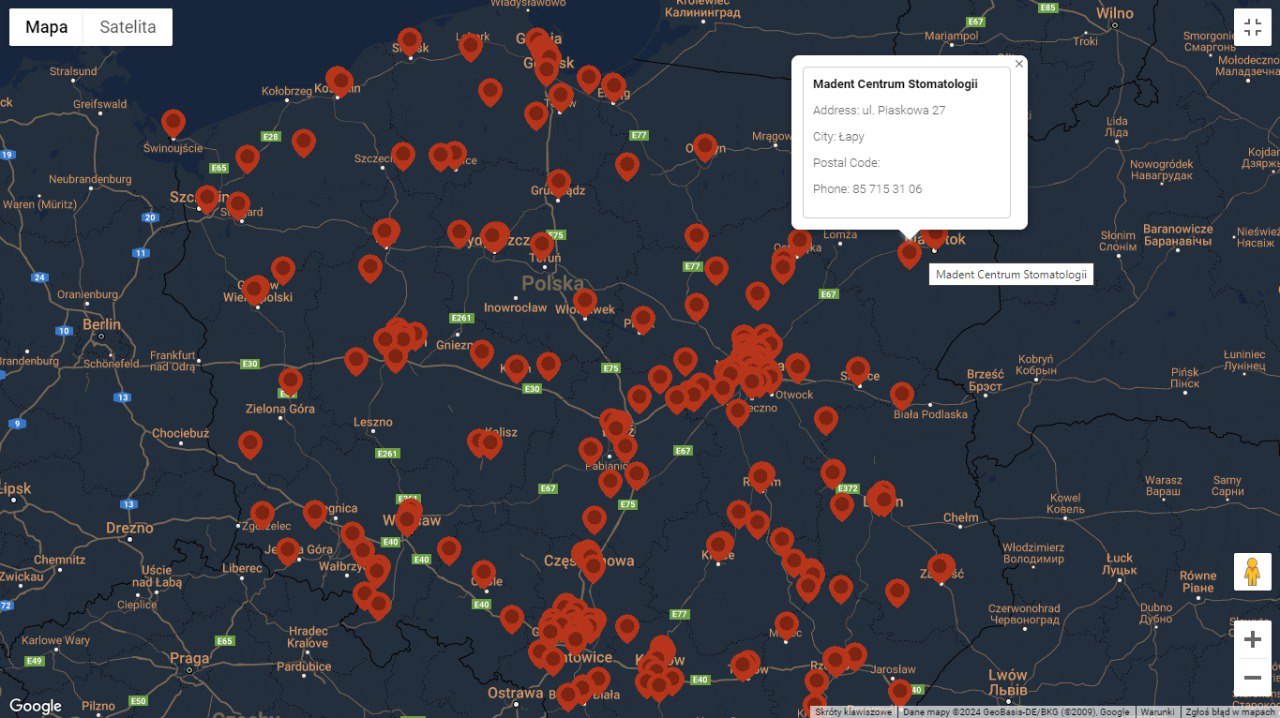Click the marker near Zielona Góra
1280x718 pixels.
[x=290, y=381]
